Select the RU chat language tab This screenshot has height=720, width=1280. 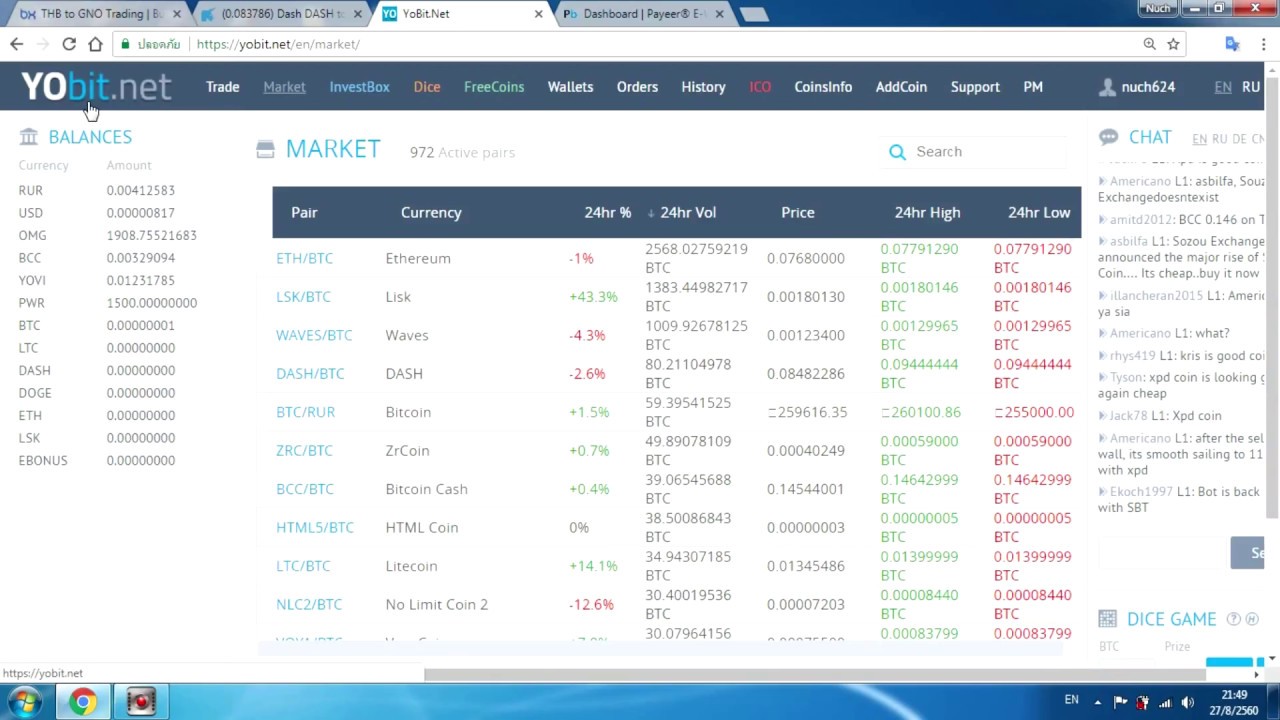point(1220,139)
